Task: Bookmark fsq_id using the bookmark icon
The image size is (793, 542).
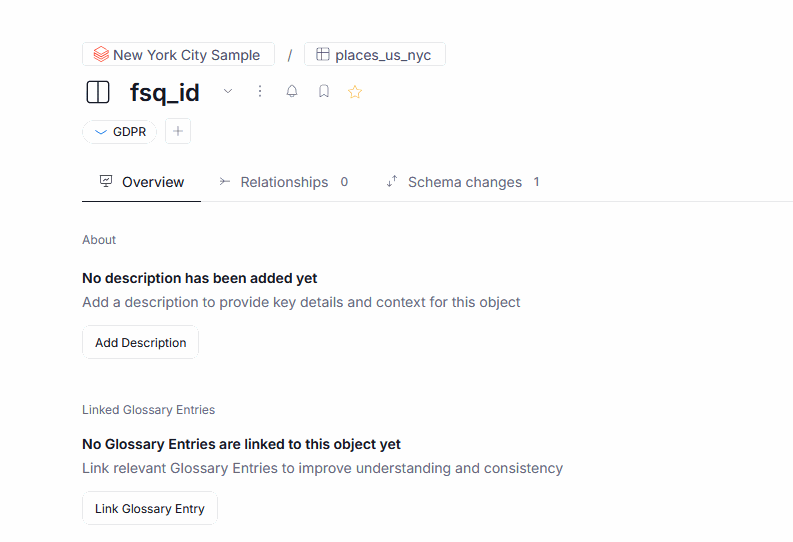Action: (x=324, y=92)
